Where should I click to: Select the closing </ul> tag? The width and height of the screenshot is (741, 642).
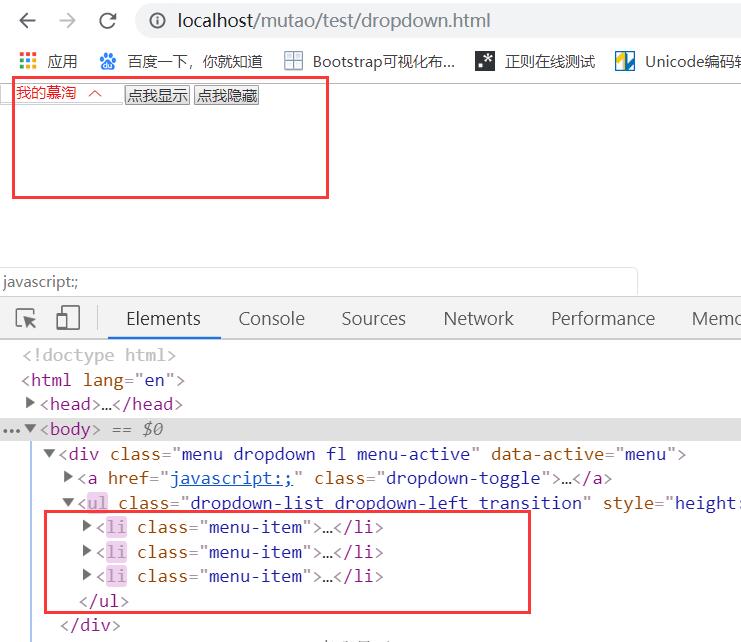coord(104,601)
